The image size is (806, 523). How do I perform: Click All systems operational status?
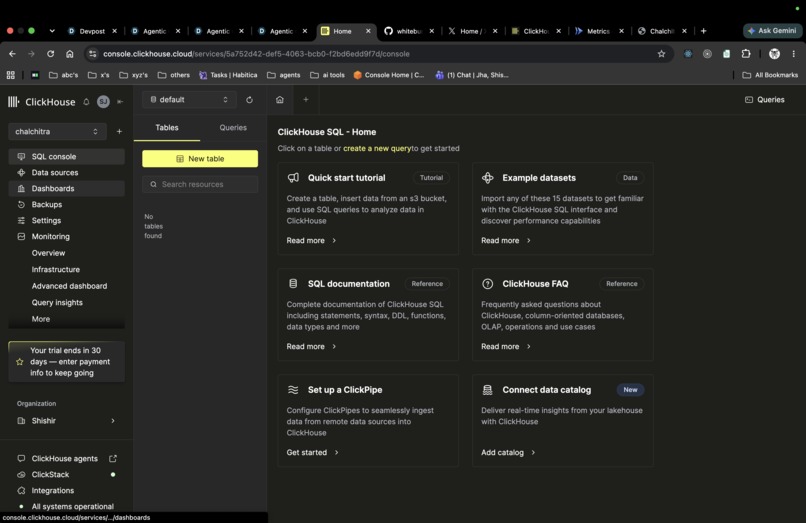point(66,506)
